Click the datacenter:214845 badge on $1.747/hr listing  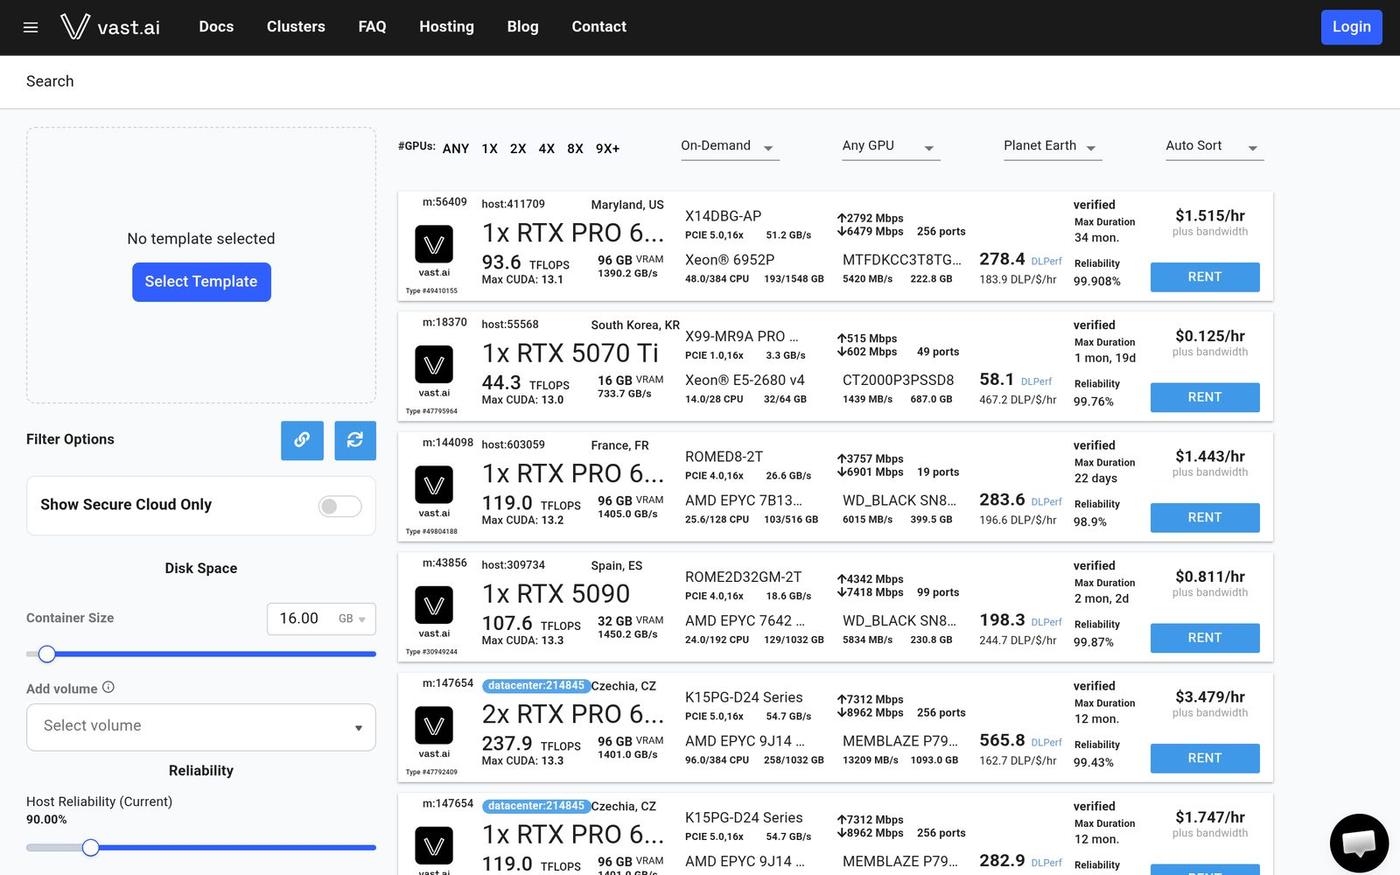point(535,806)
